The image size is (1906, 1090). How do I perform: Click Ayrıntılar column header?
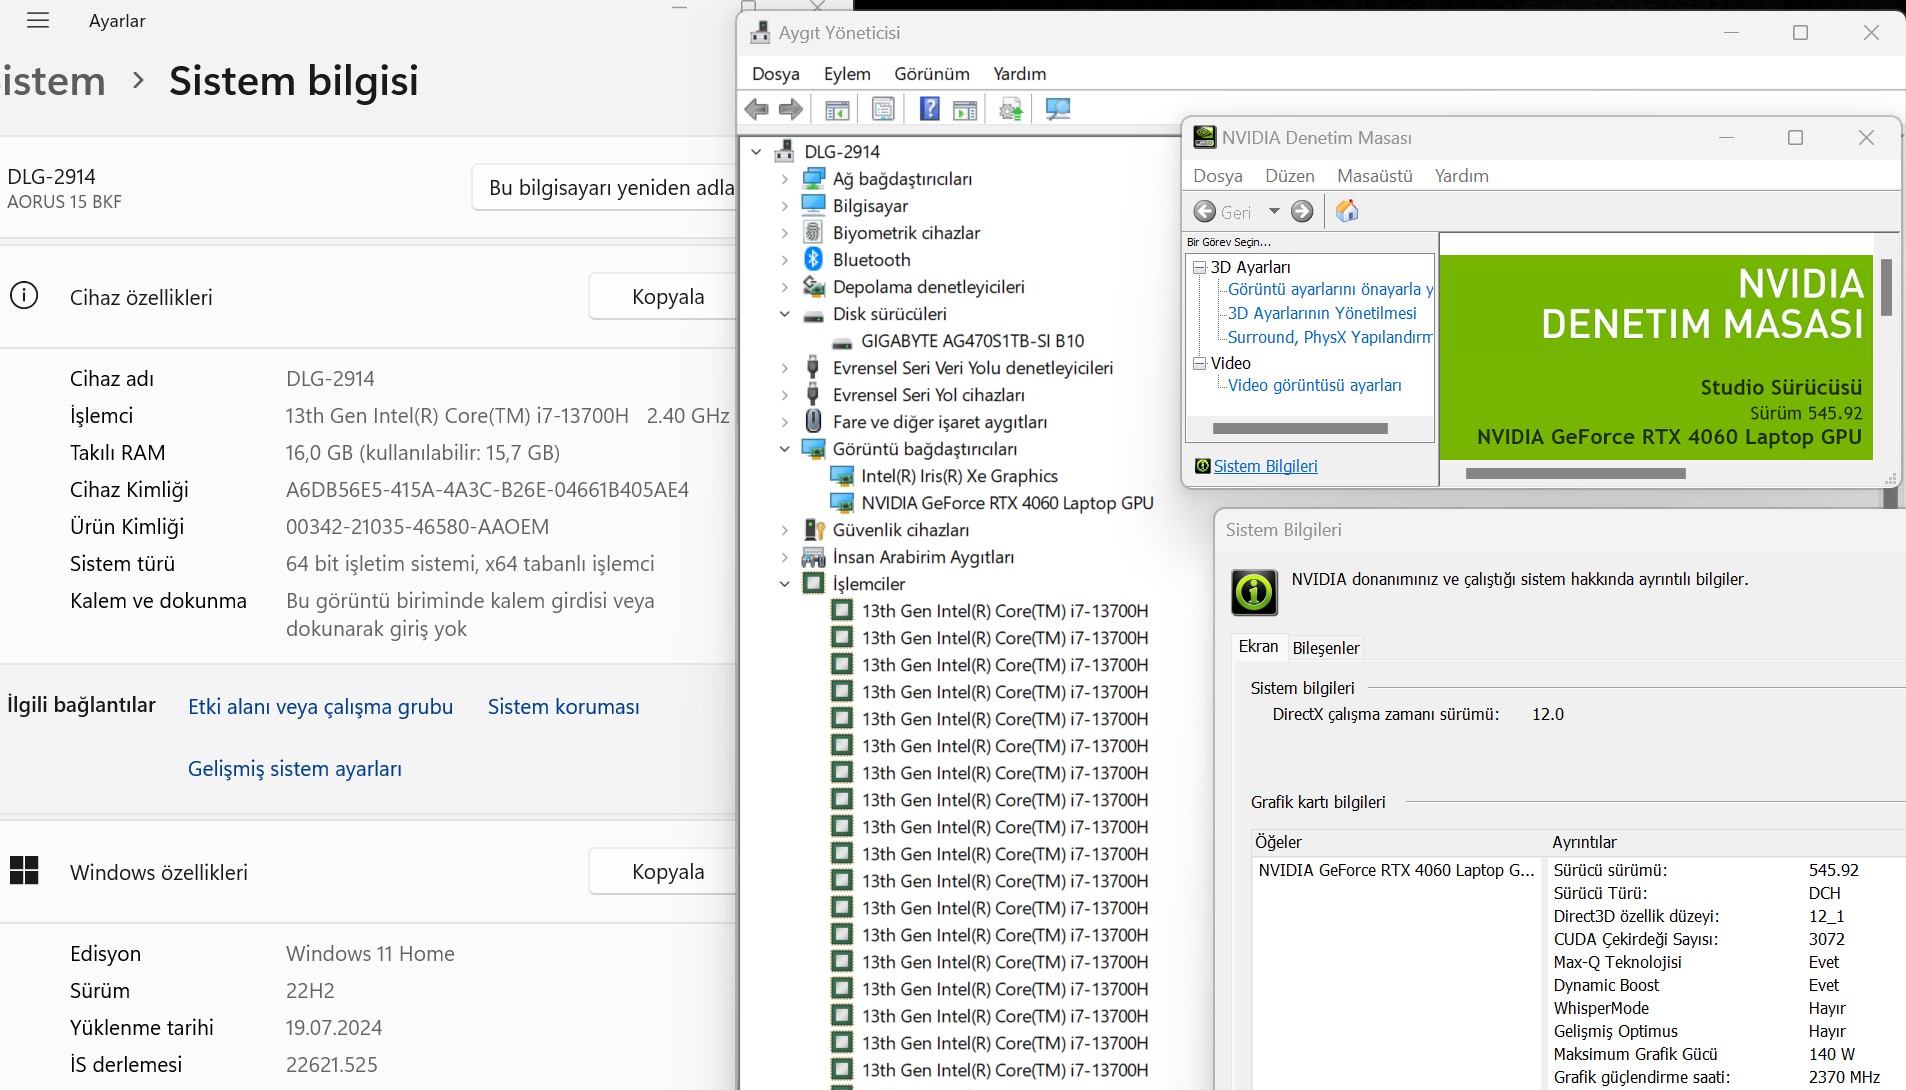pos(1584,841)
